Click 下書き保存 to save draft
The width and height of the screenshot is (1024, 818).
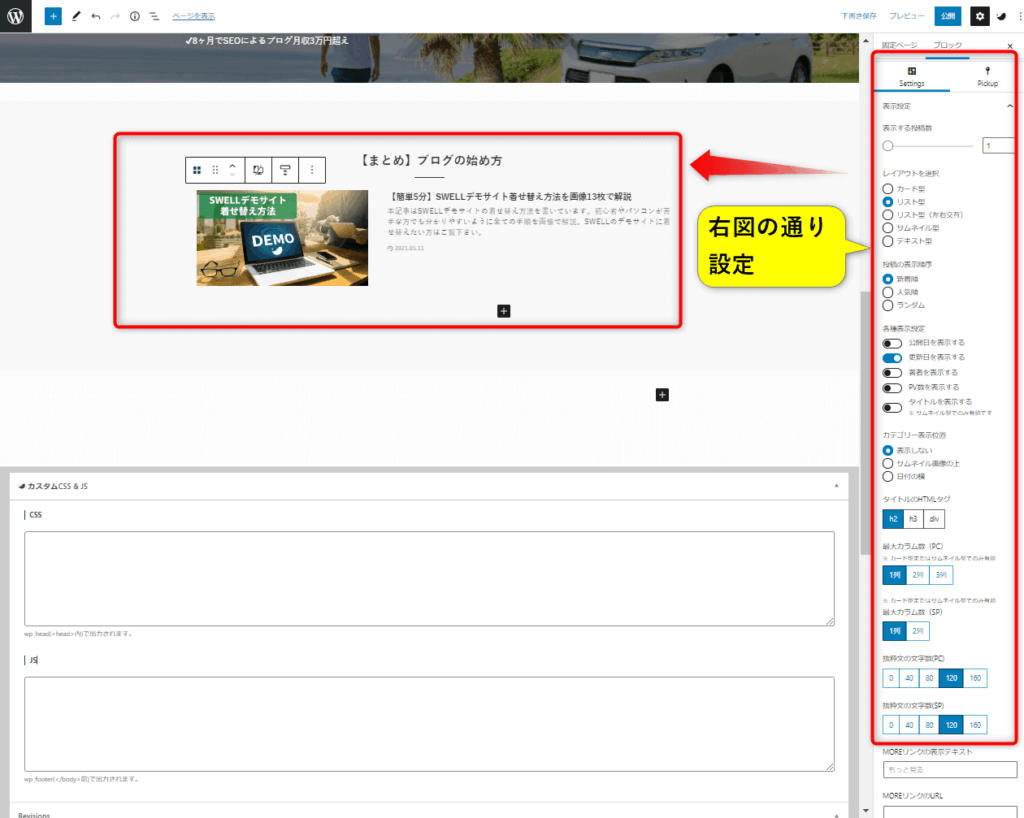click(x=858, y=16)
